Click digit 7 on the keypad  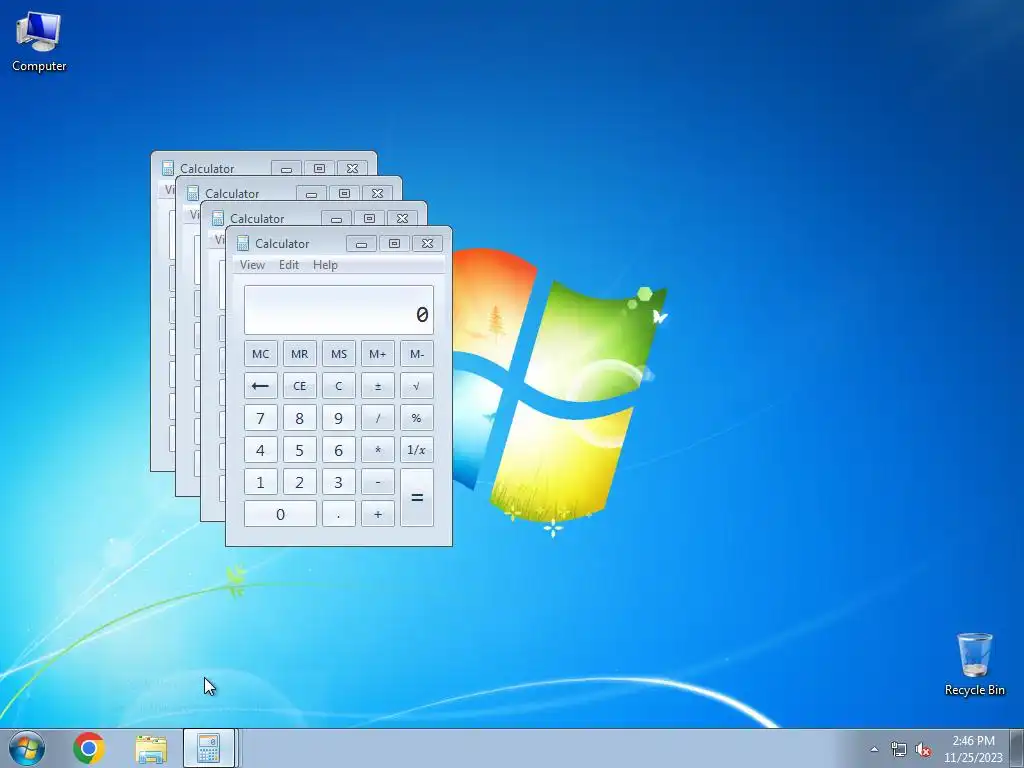click(x=261, y=418)
